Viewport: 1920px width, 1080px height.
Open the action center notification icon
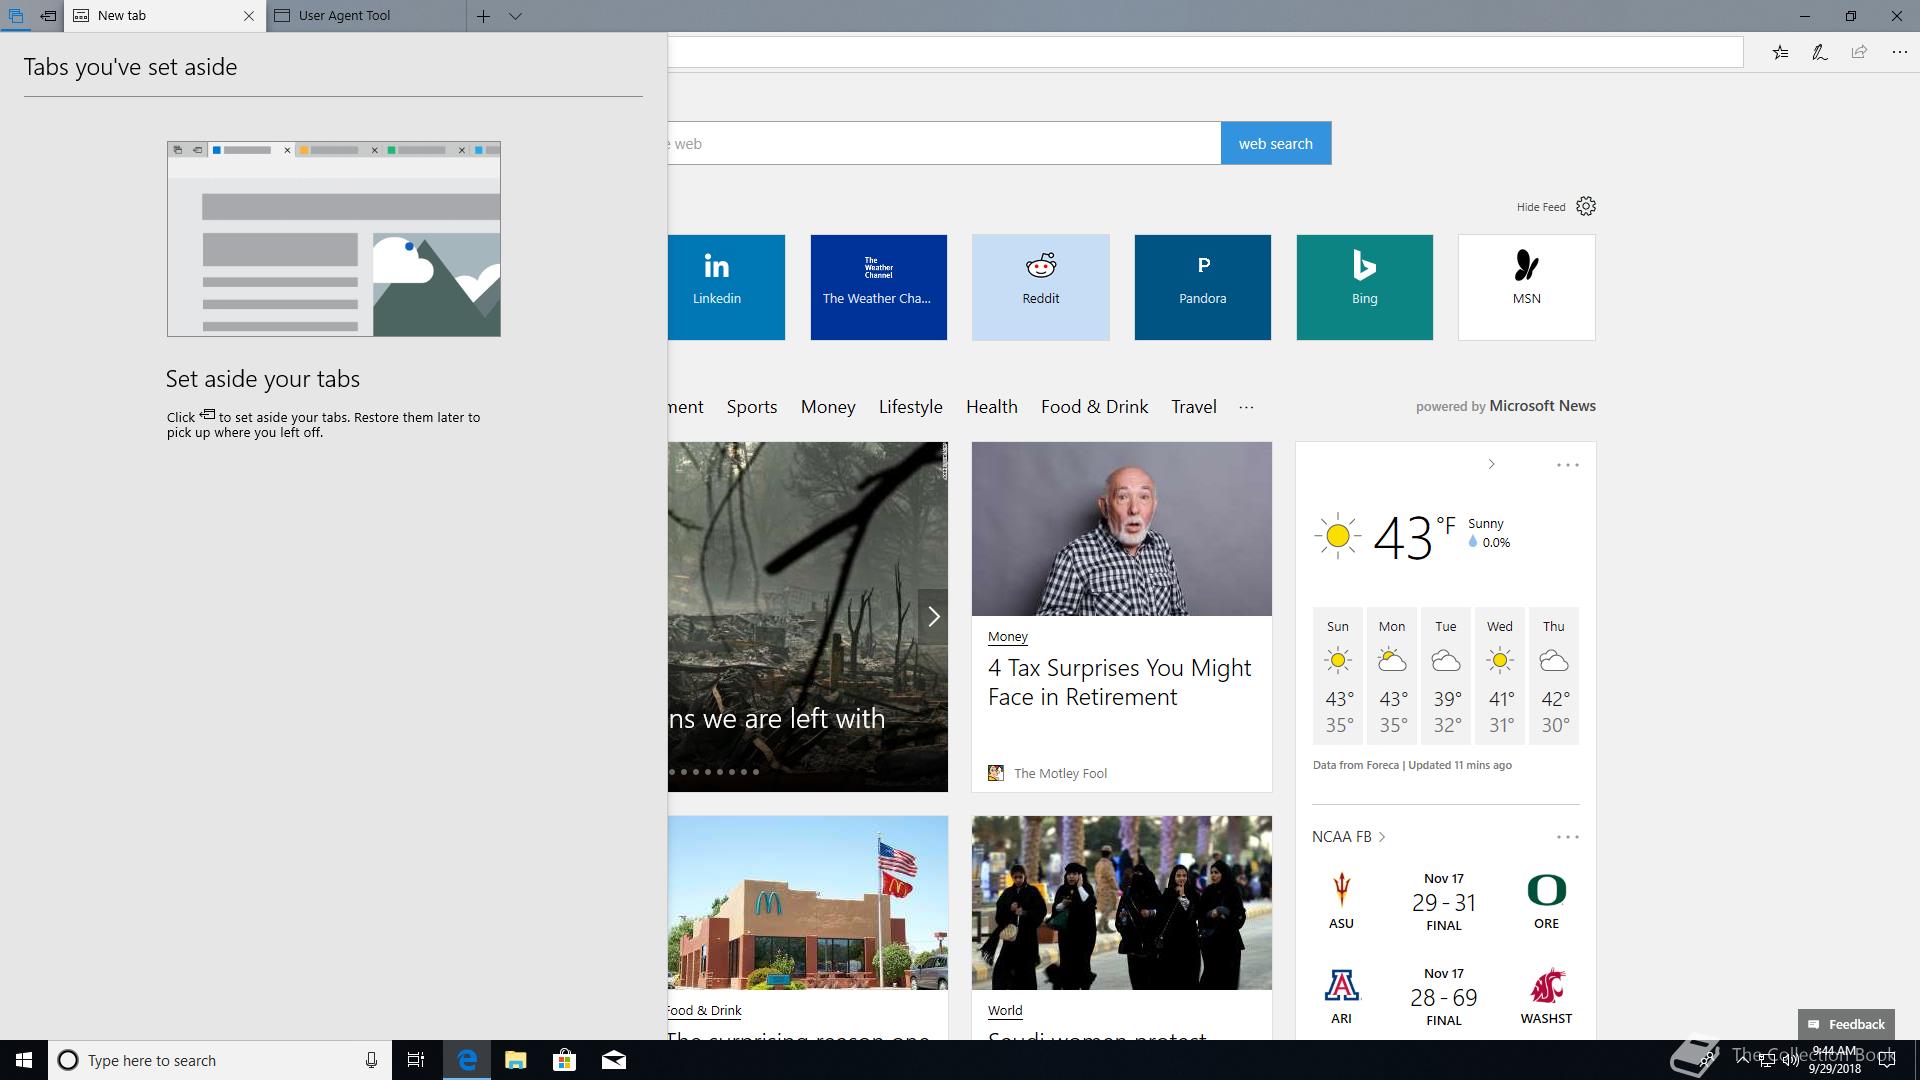(1887, 1060)
